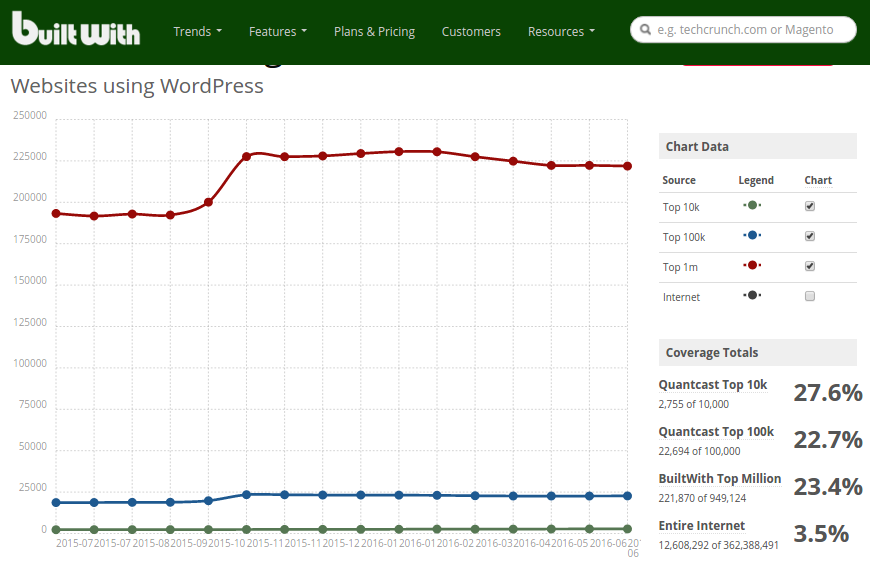Click the Internet dark legend marker
The image size is (870, 569).
pyautogui.click(x=752, y=296)
